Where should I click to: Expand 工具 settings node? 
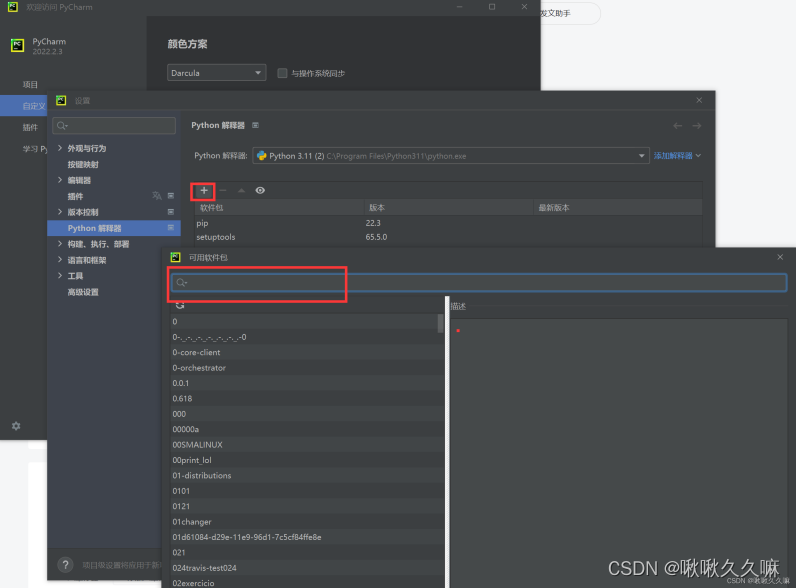tap(60, 276)
